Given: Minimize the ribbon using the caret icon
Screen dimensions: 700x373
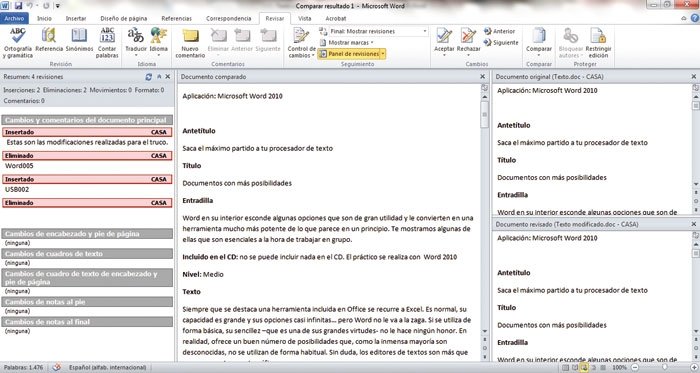Looking at the screenshot, I should pos(684,18).
